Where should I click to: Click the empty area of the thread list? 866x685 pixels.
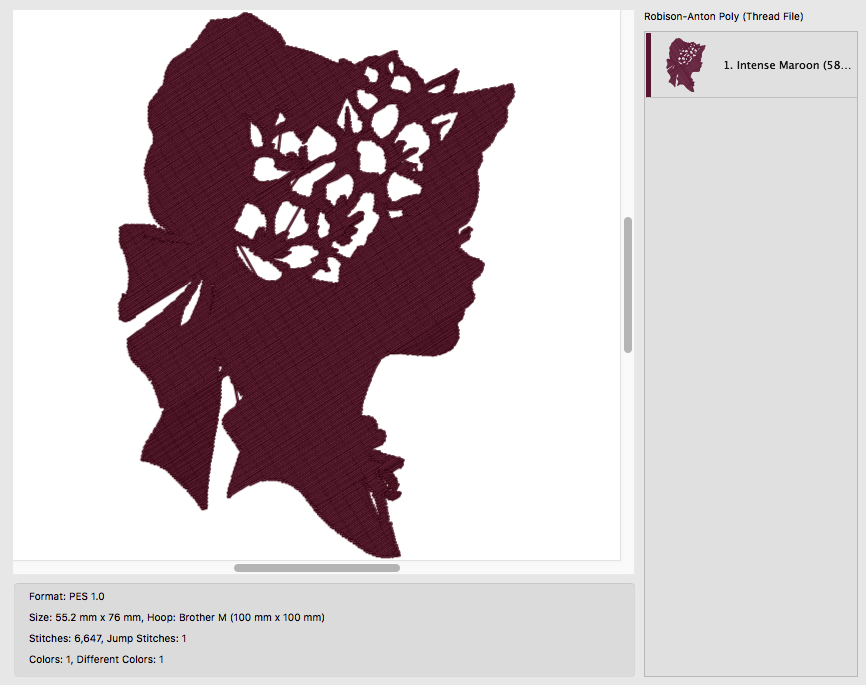pyautogui.click(x=751, y=387)
